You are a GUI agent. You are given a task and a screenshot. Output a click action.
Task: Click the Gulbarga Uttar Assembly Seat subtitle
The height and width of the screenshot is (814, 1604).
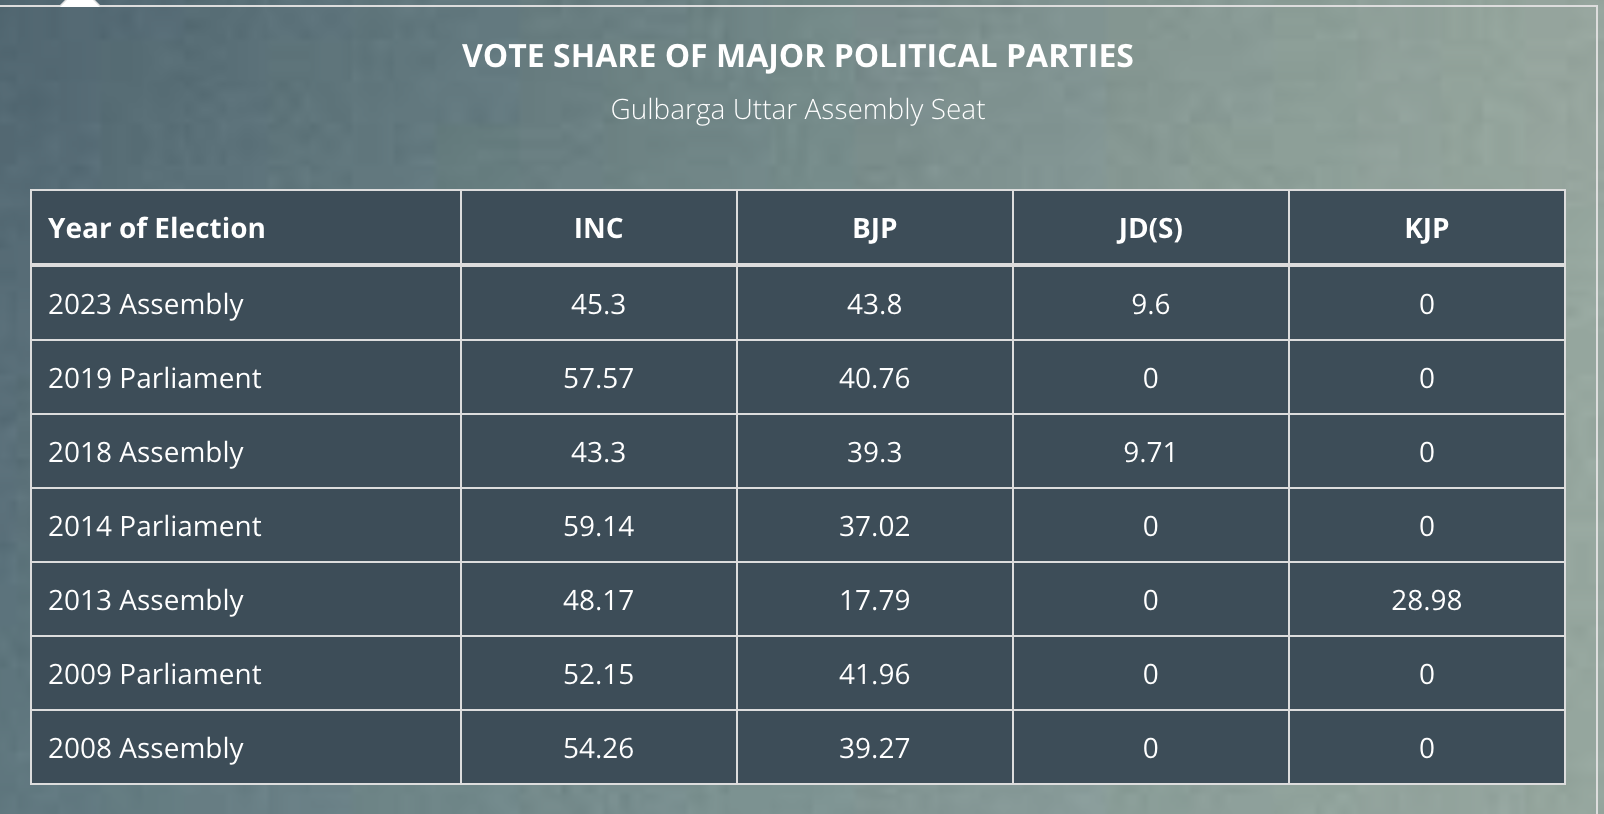coord(797,109)
